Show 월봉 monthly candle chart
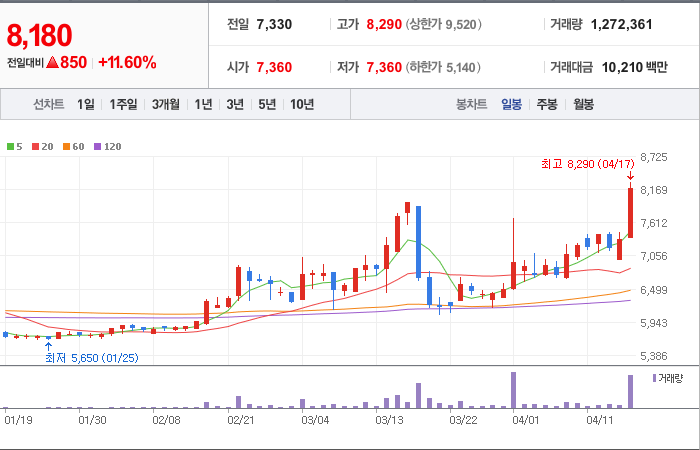700x450 pixels. (x=583, y=104)
